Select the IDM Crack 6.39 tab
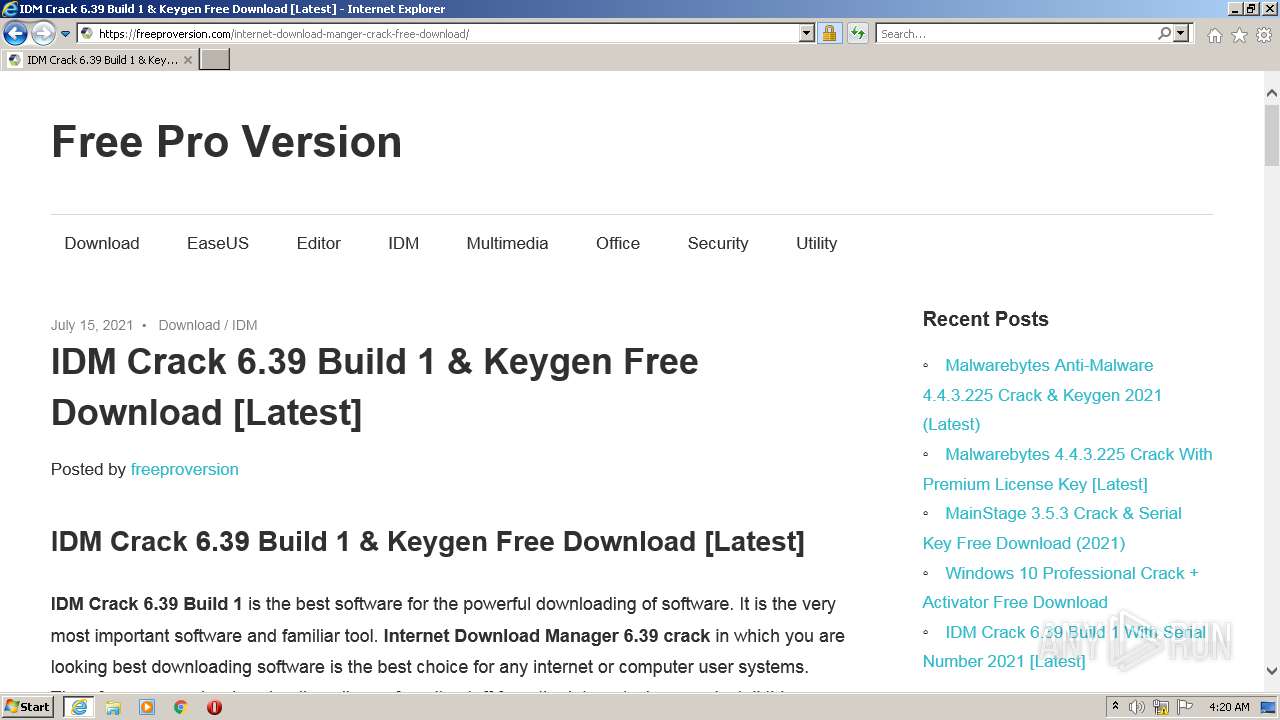The width and height of the screenshot is (1280, 720). pyautogui.click(x=99, y=60)
